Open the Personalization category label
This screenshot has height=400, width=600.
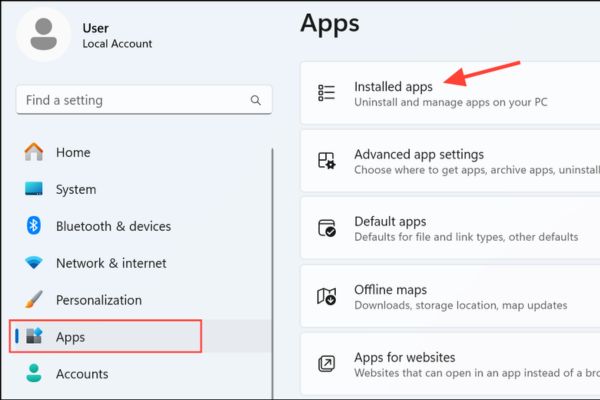(99, 300)
